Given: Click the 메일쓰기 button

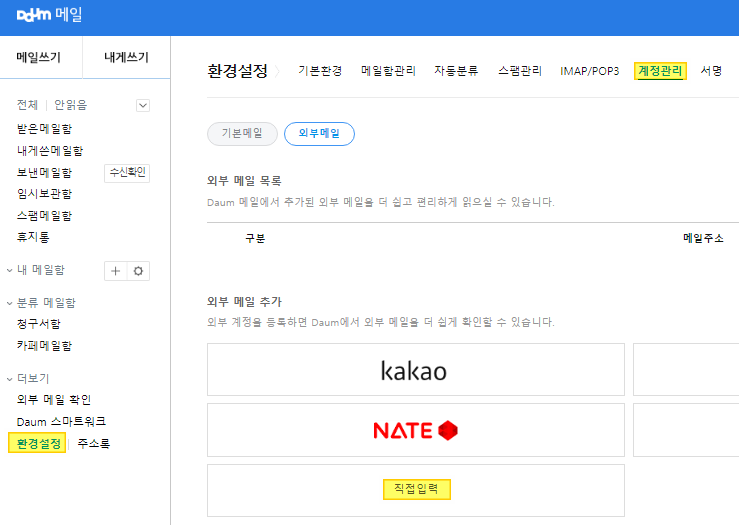Looking at the screenshot, I should pos(39,57).
